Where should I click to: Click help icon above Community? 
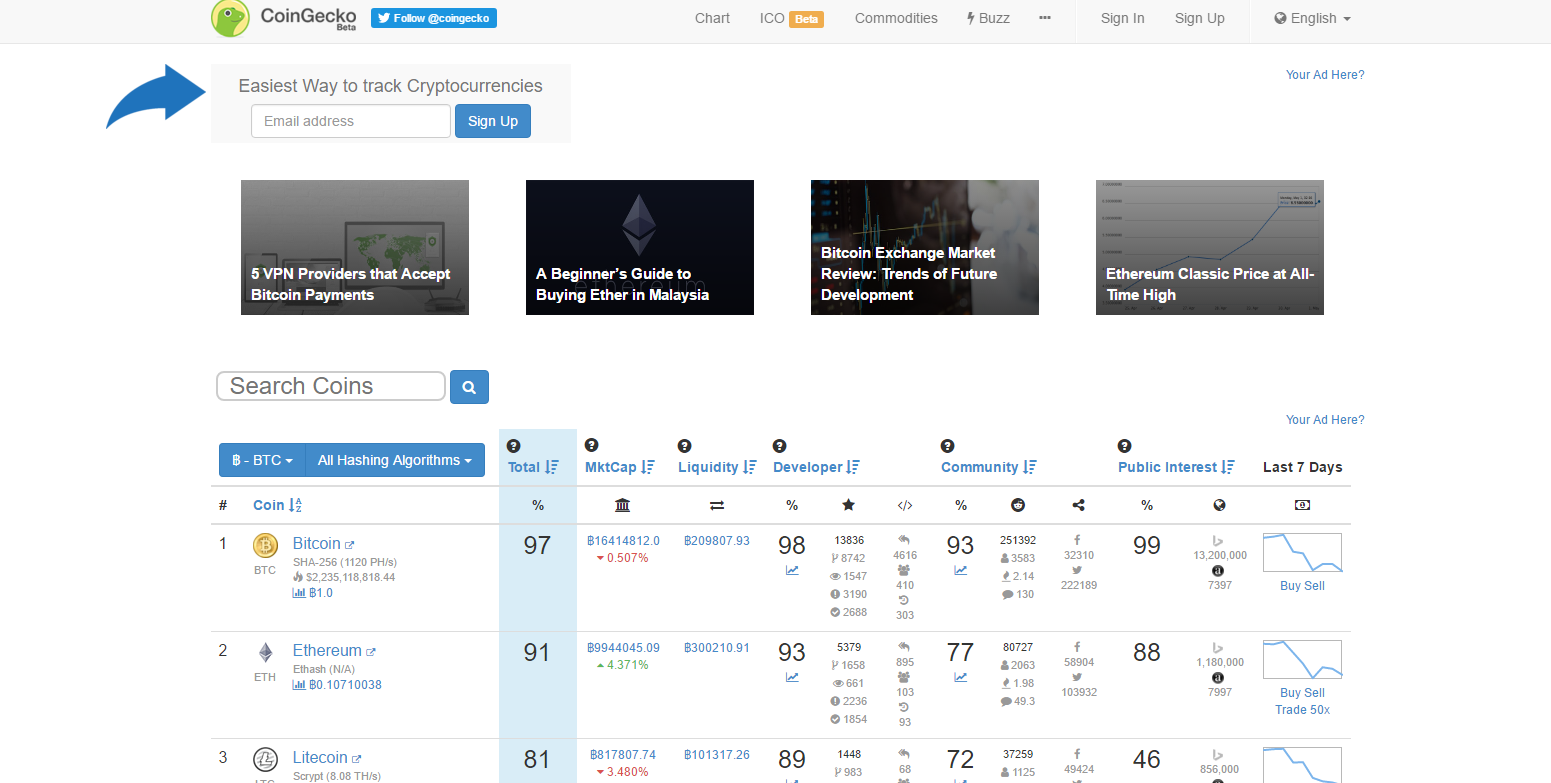(x=947, y=446)
